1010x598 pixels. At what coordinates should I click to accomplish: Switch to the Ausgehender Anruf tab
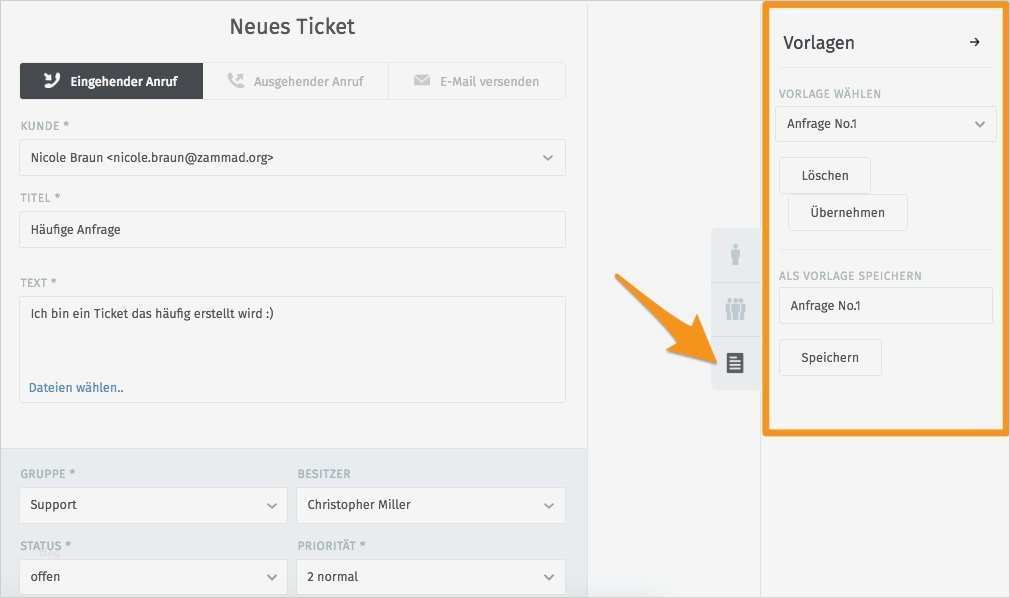coord(295,81)
